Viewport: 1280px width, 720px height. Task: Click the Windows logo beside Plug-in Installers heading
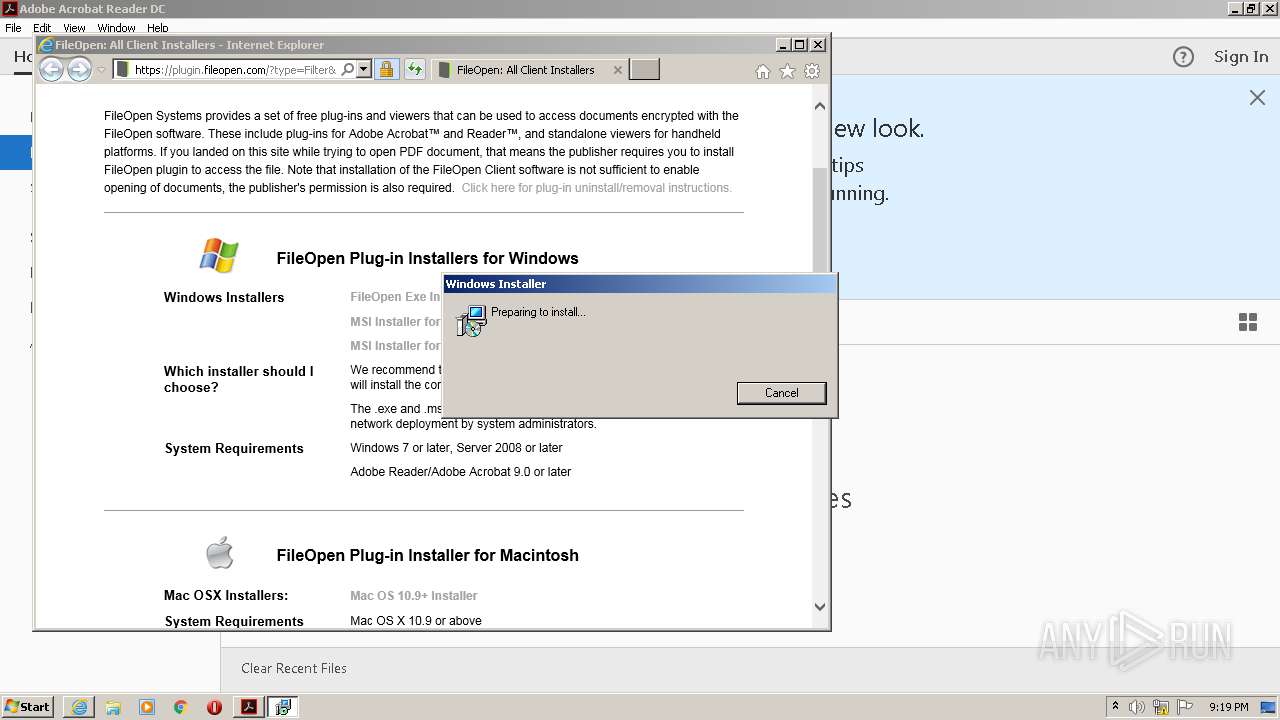pos(219,256)
